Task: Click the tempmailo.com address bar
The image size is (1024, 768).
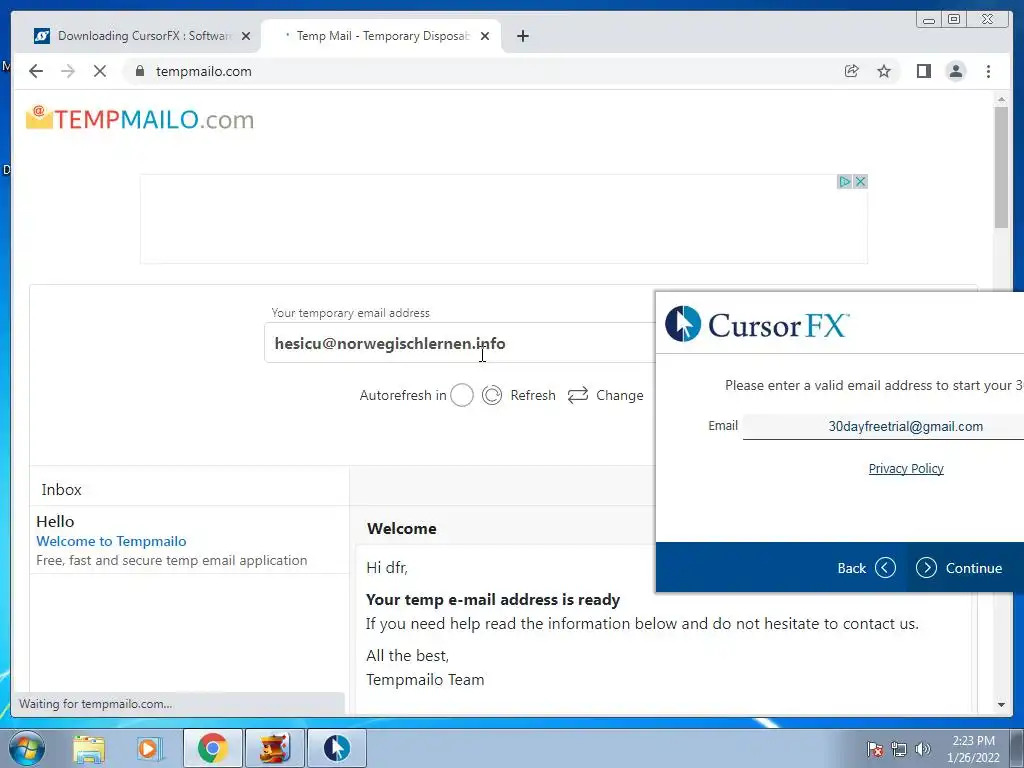Action: [483, 71]
